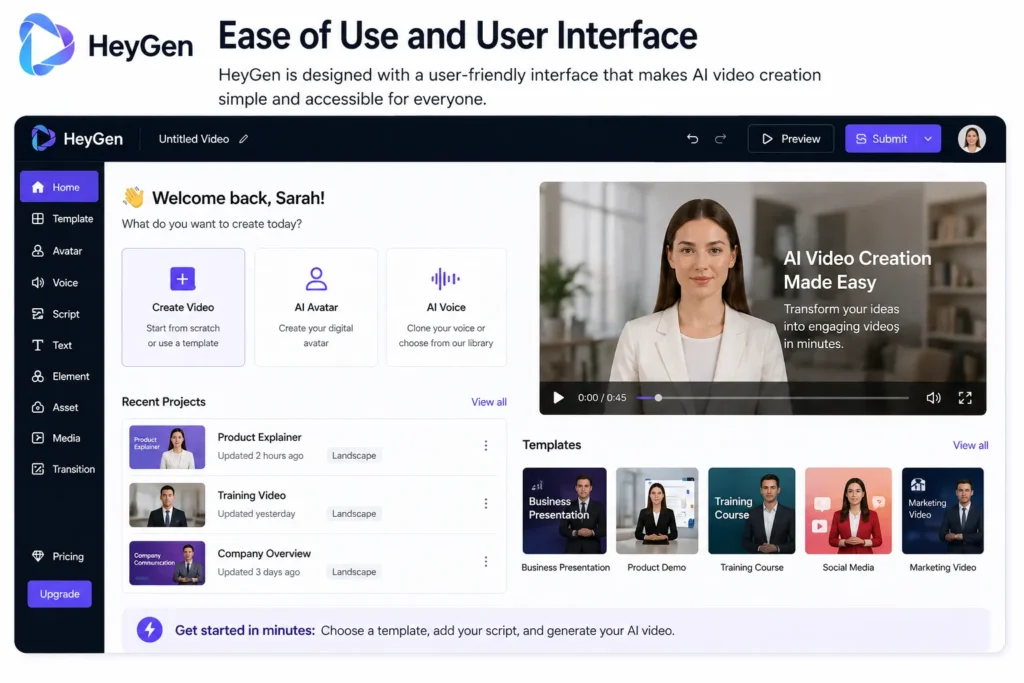1024x683 pixels.
Task: Click the AI Voice waveform icon
Action: point(445,279)
